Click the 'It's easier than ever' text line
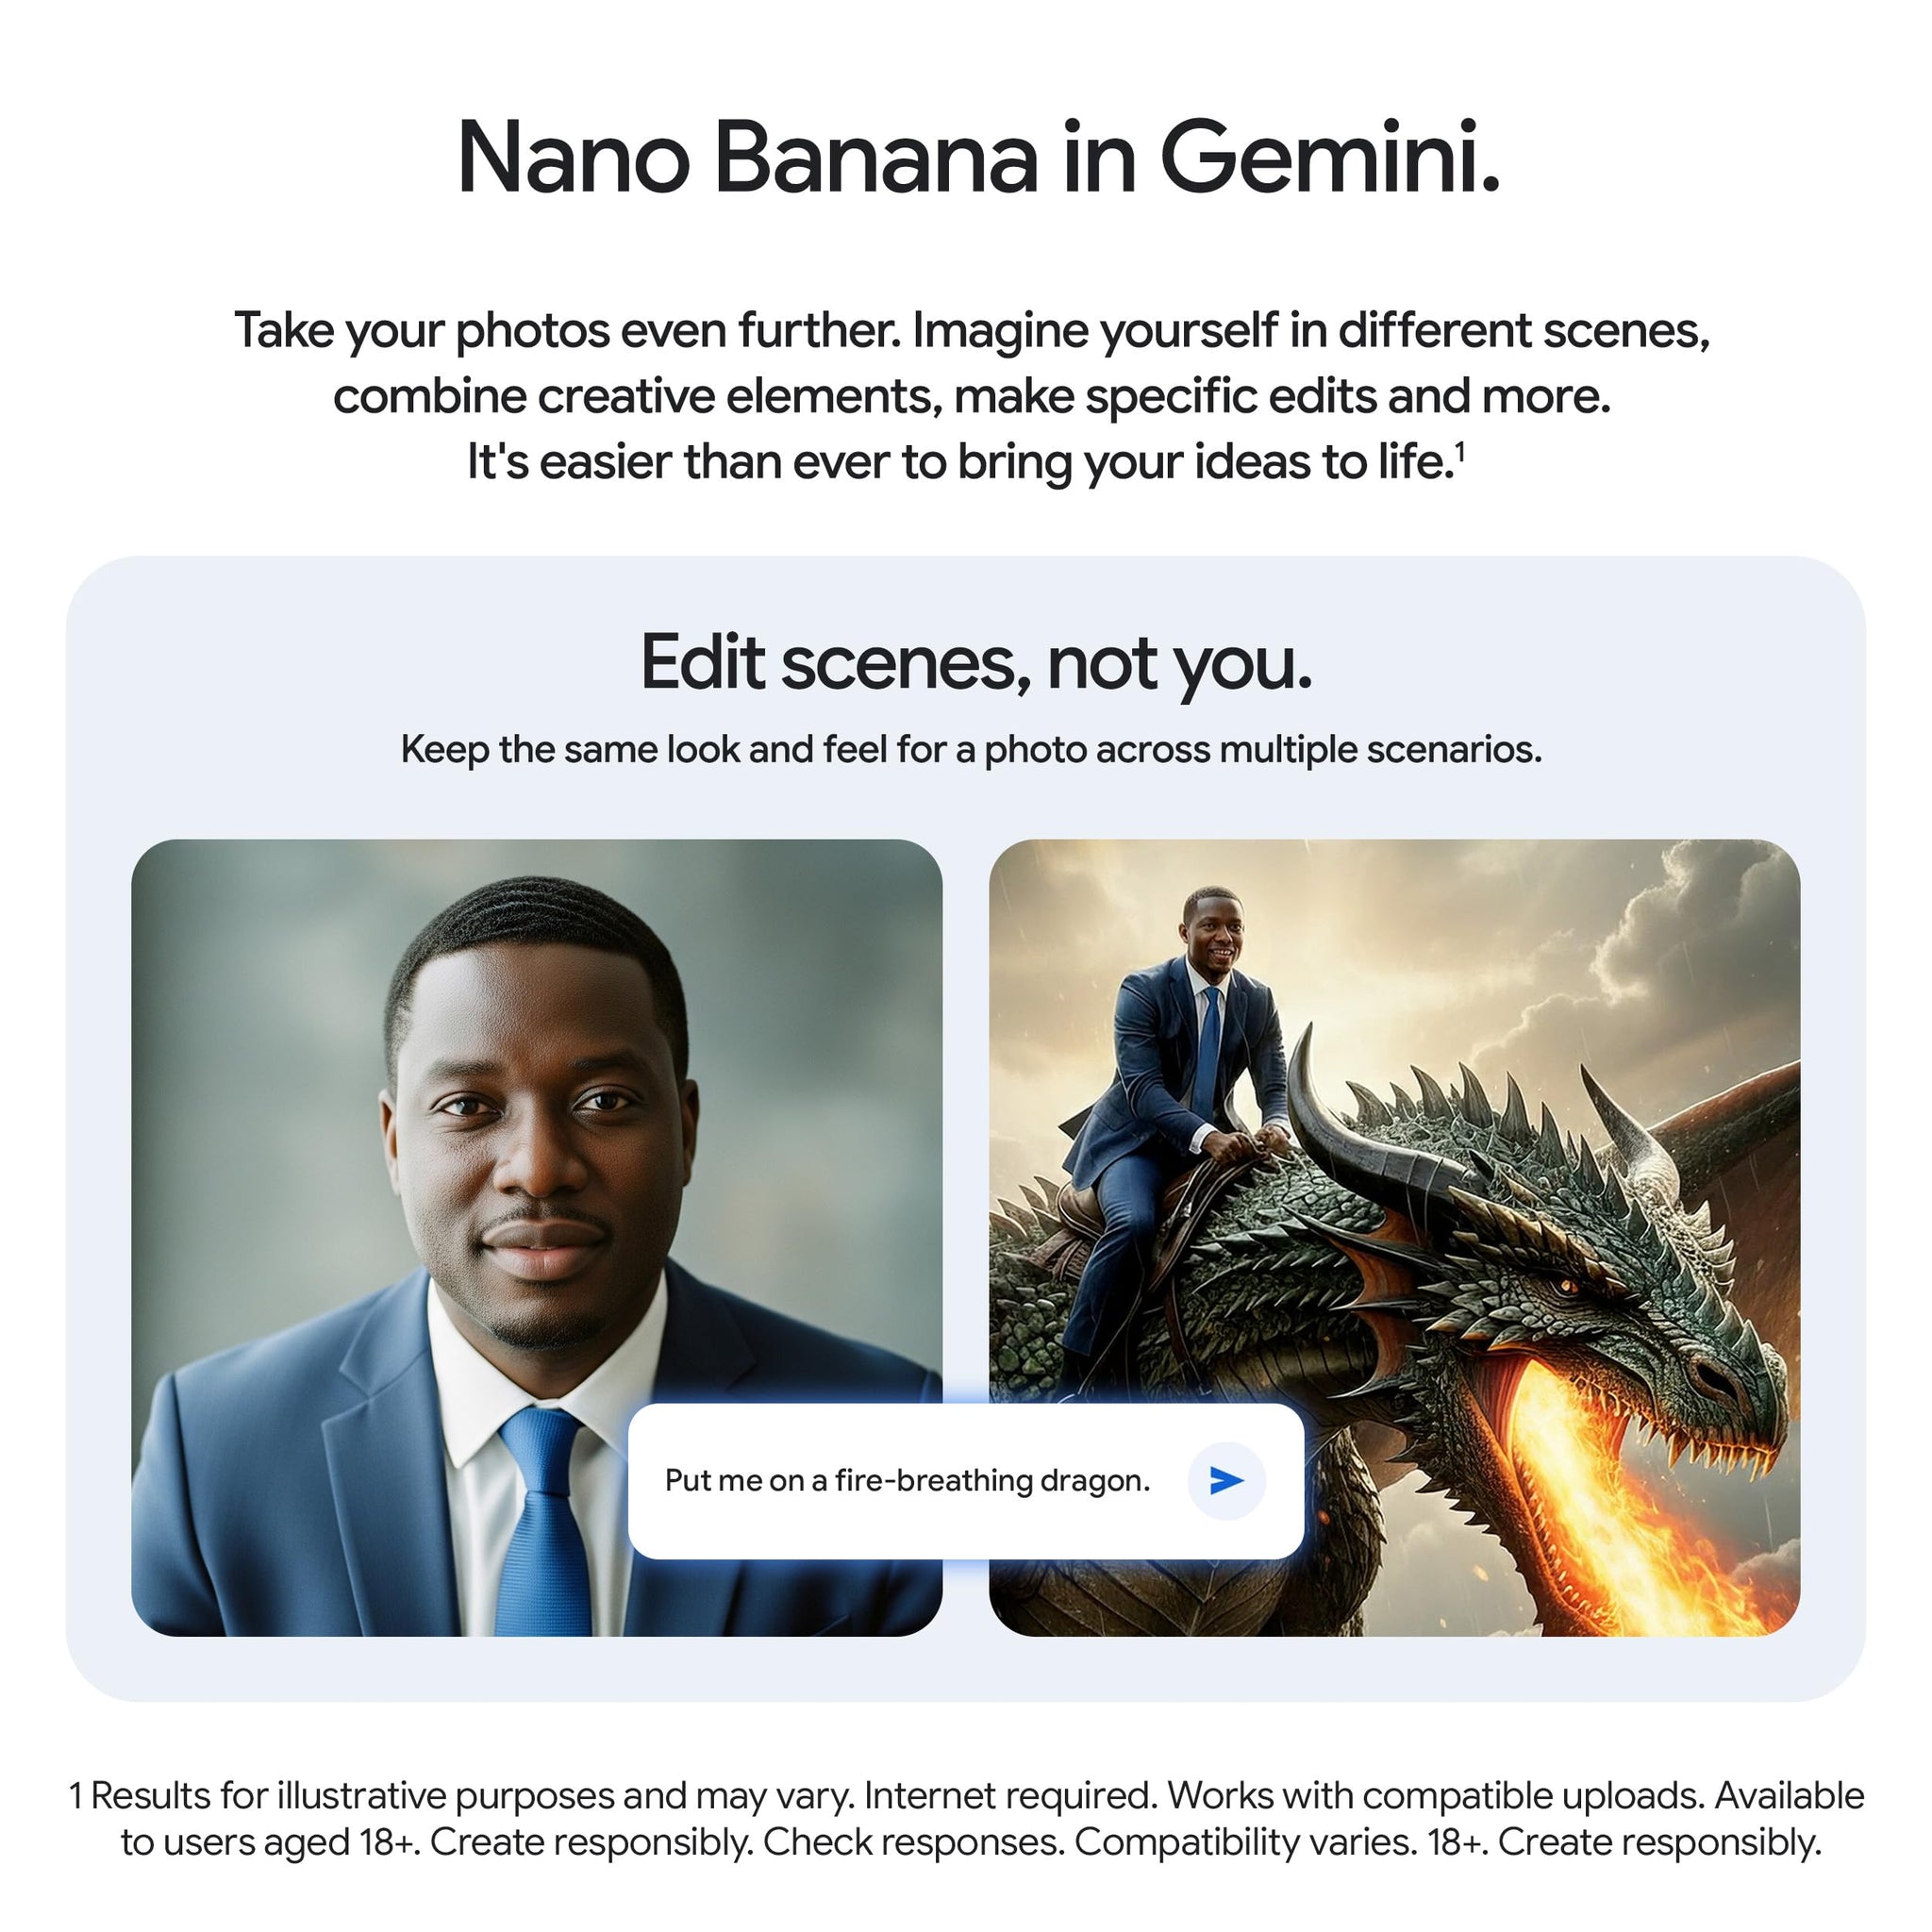 [966, 462]
